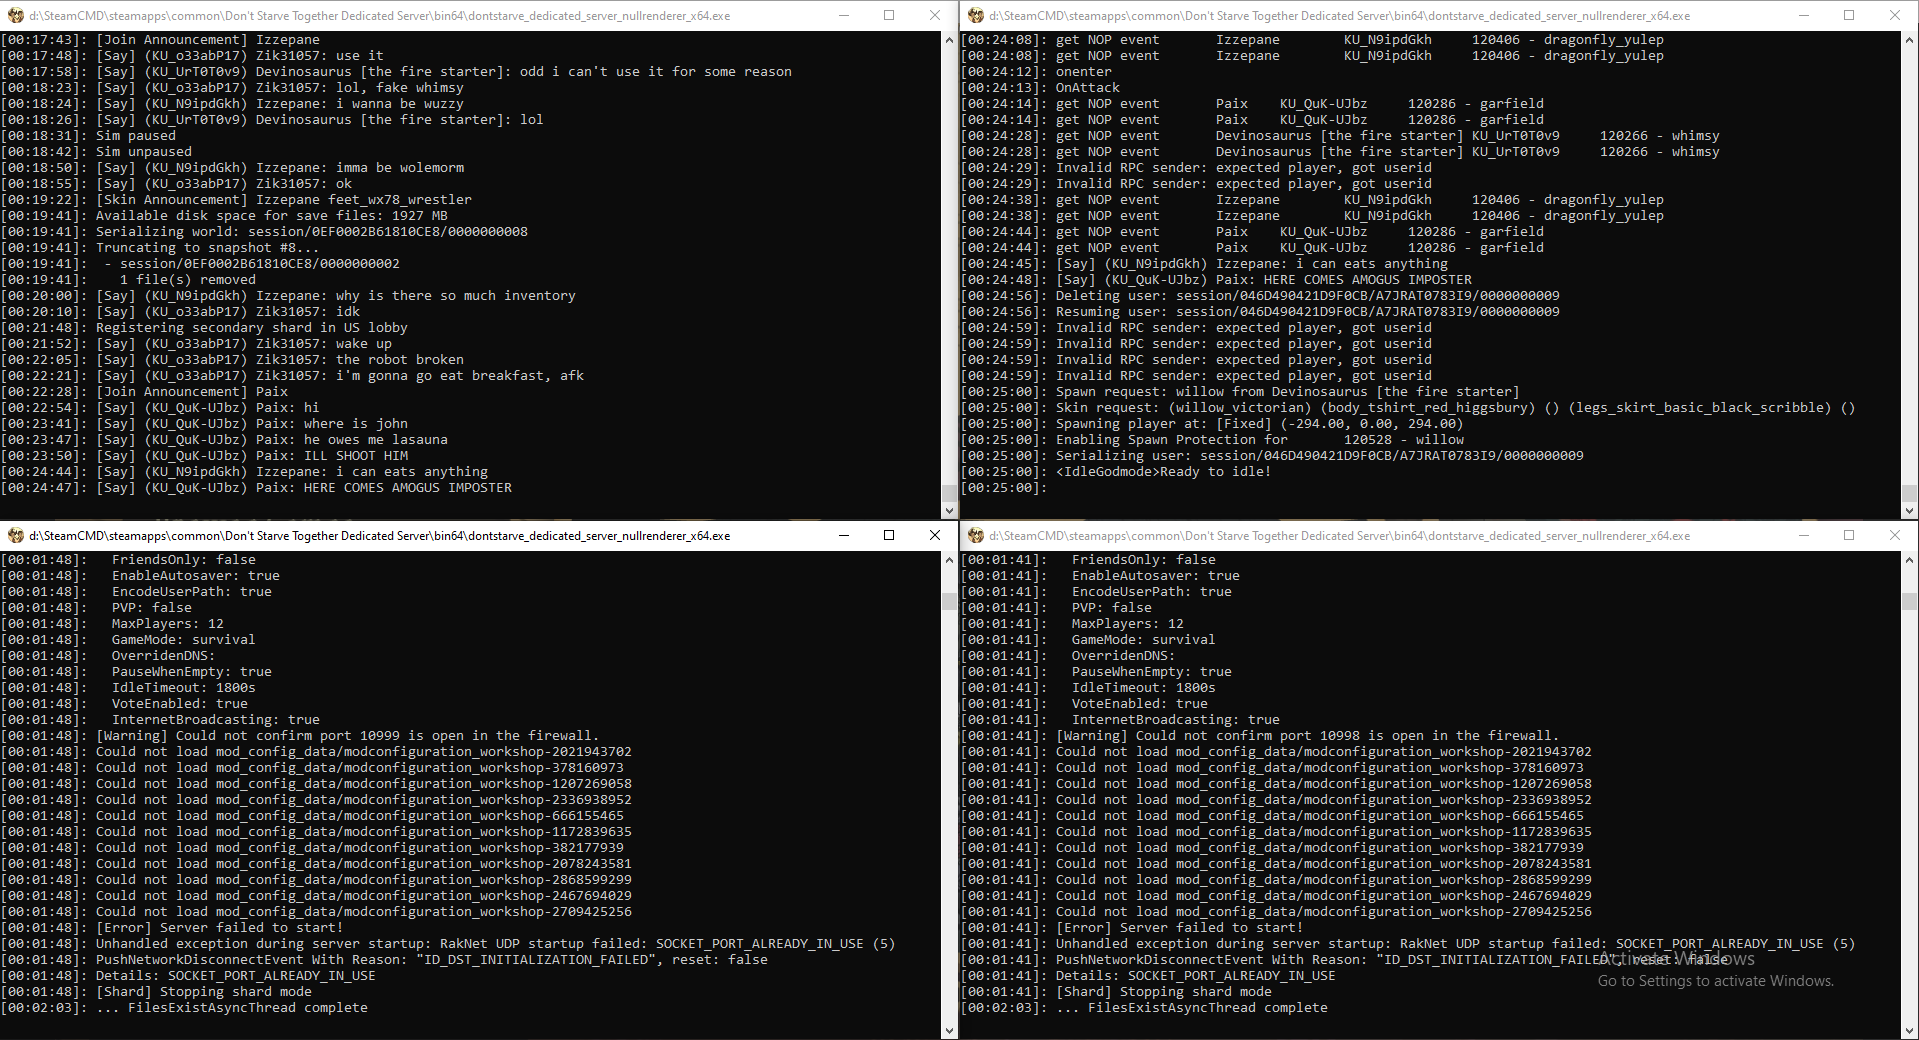The image size is (1919, 1040).
Task: Click "IdleTimeout: 1800s" in the bottom-right console
Action: [x=1144, y=688]
